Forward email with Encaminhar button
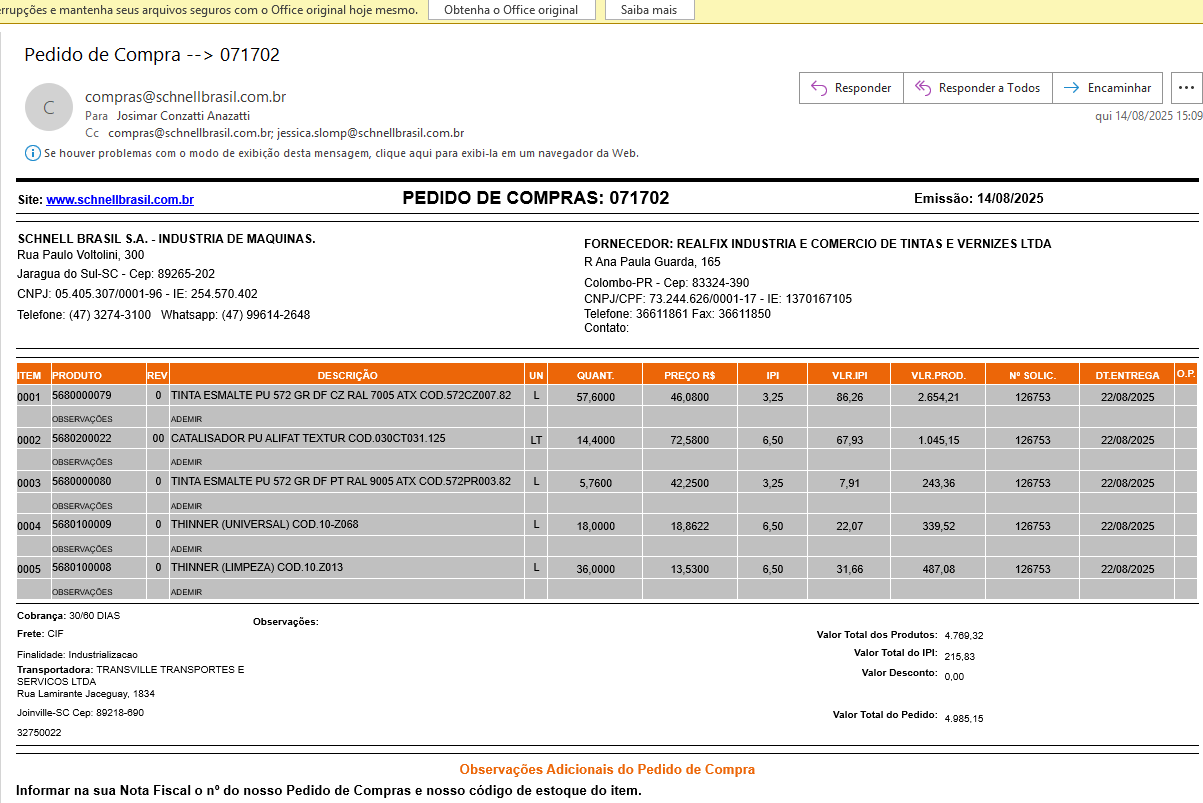1203x803 pixels. (1108, 88)
